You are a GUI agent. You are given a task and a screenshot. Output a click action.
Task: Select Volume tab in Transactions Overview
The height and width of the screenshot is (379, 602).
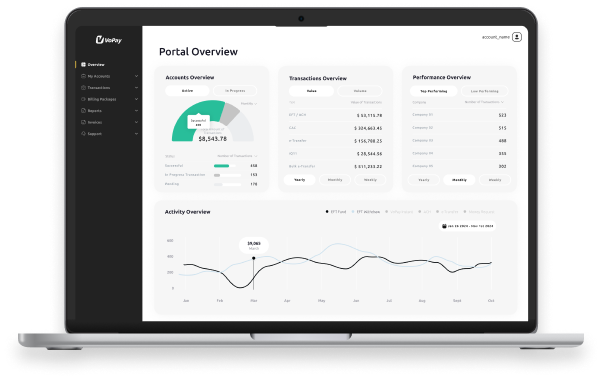coord(360,91)
